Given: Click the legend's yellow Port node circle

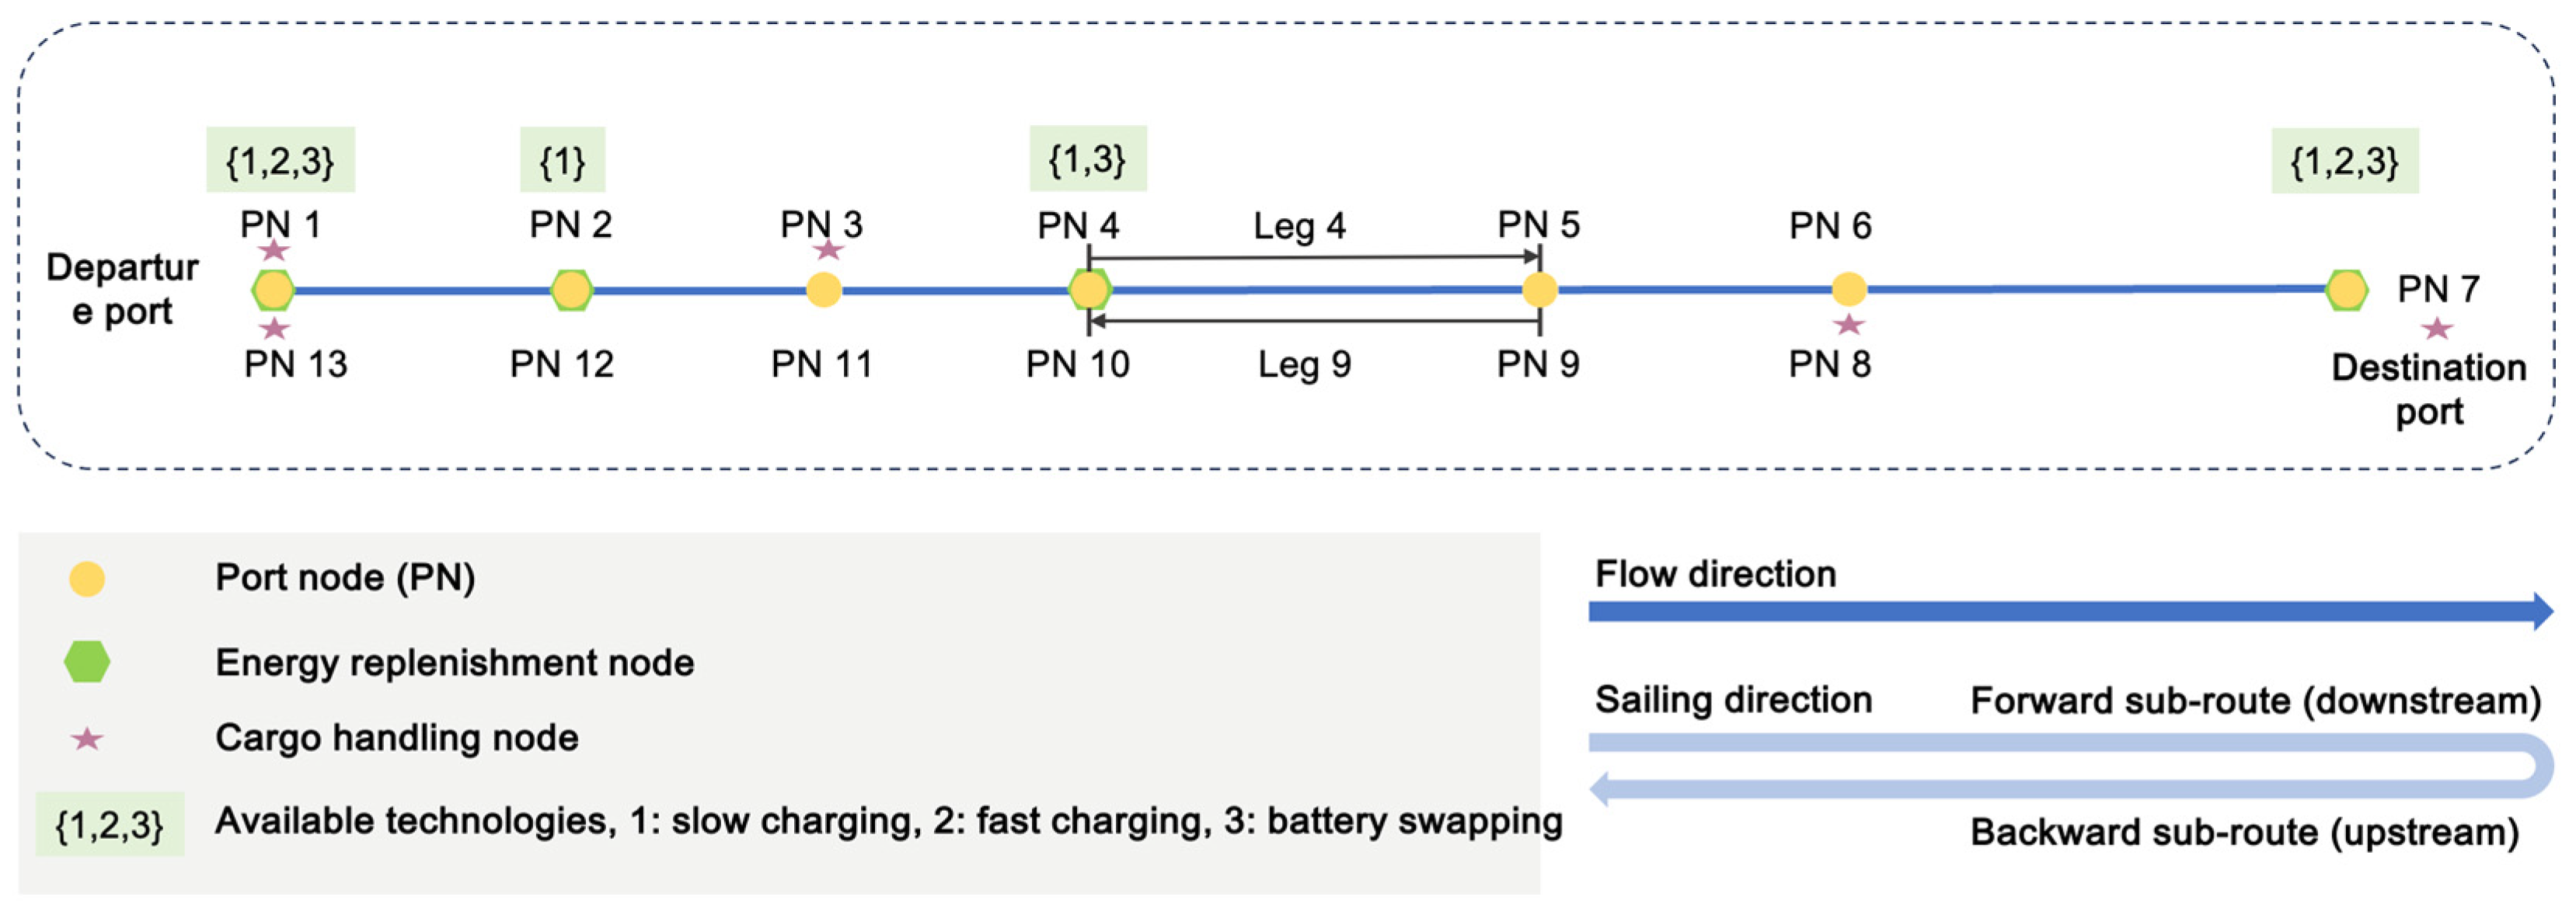Looking at the screenshot, I should point(87,579).
